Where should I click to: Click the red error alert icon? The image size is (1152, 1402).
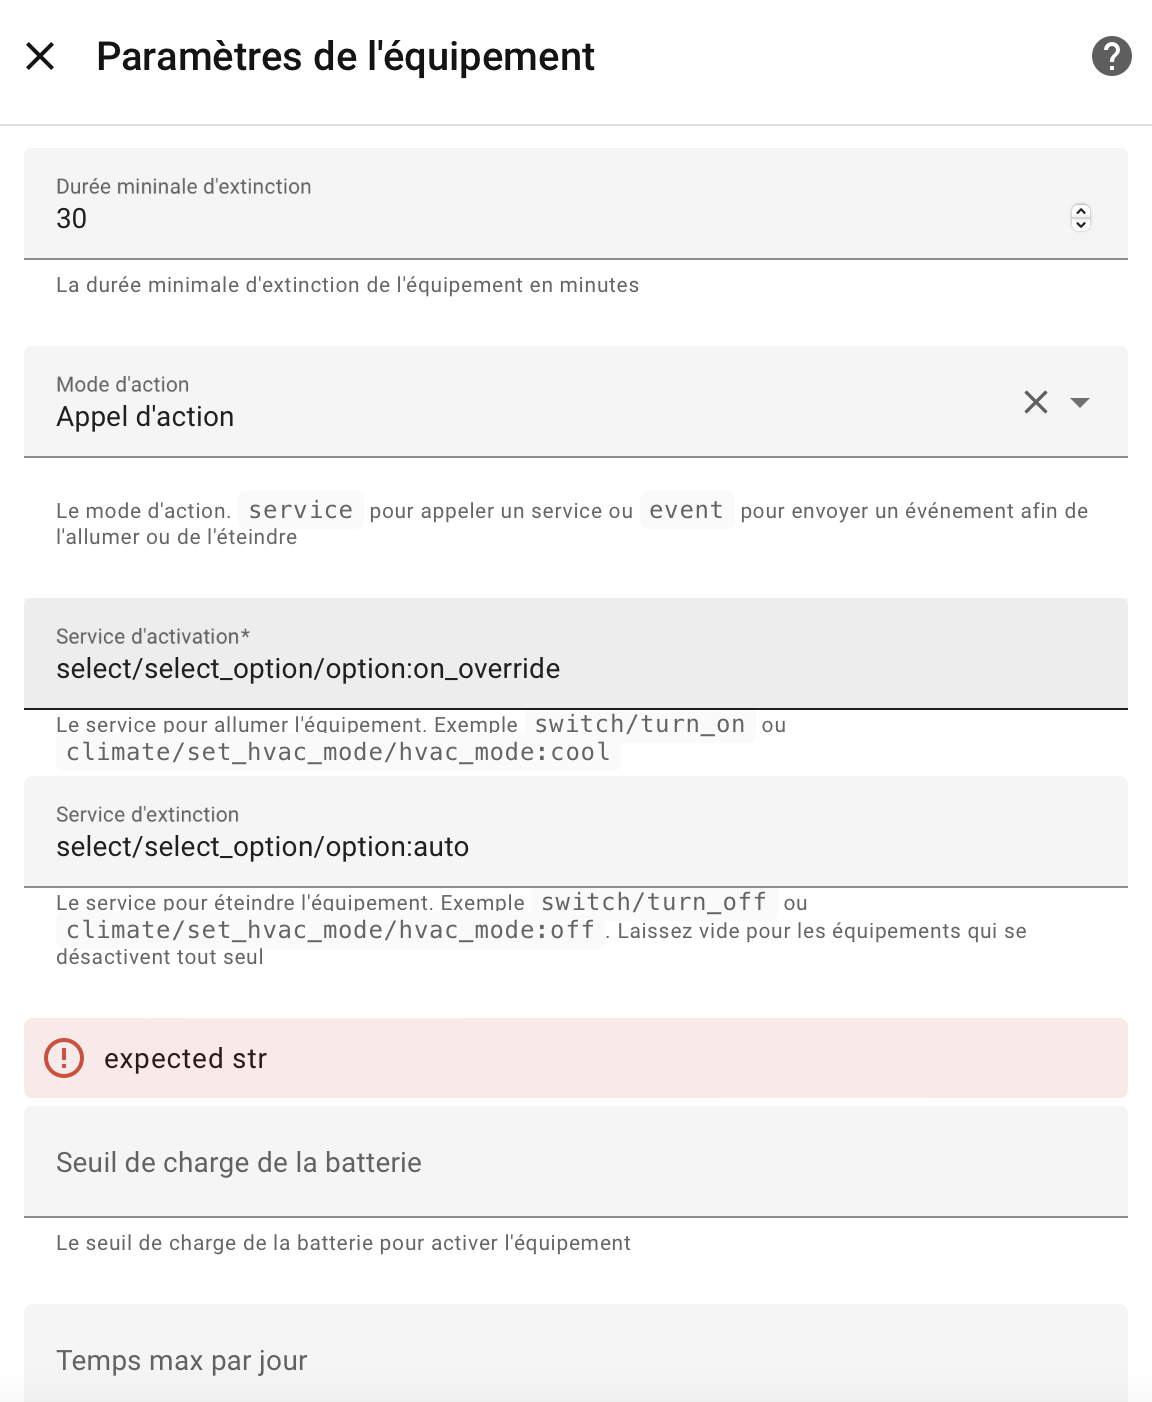tap(64, 1058)
